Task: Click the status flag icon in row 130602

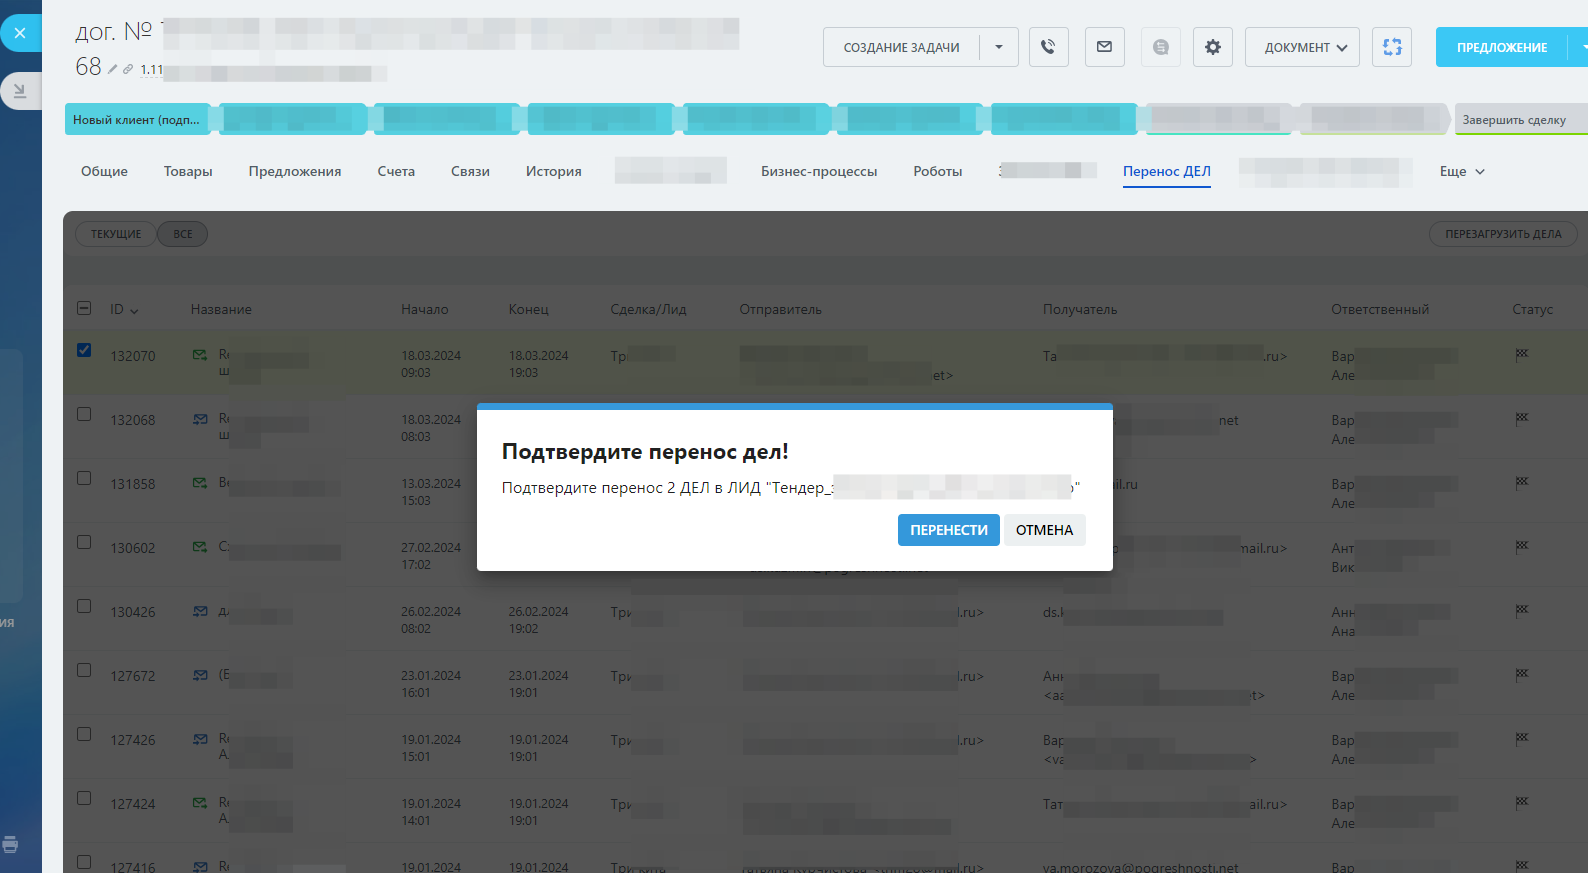Action: 1522,546
